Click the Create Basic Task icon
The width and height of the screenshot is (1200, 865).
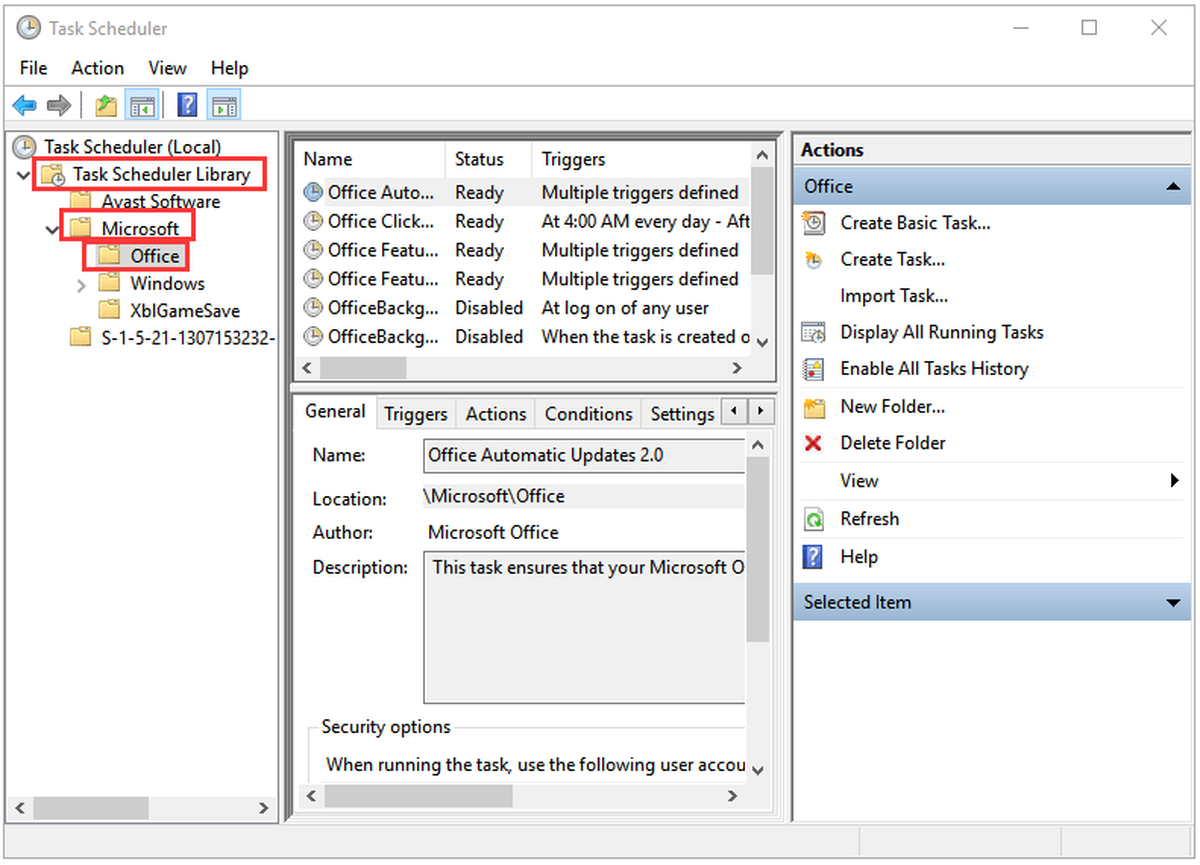pyautogui.click(x=814, y=223)
